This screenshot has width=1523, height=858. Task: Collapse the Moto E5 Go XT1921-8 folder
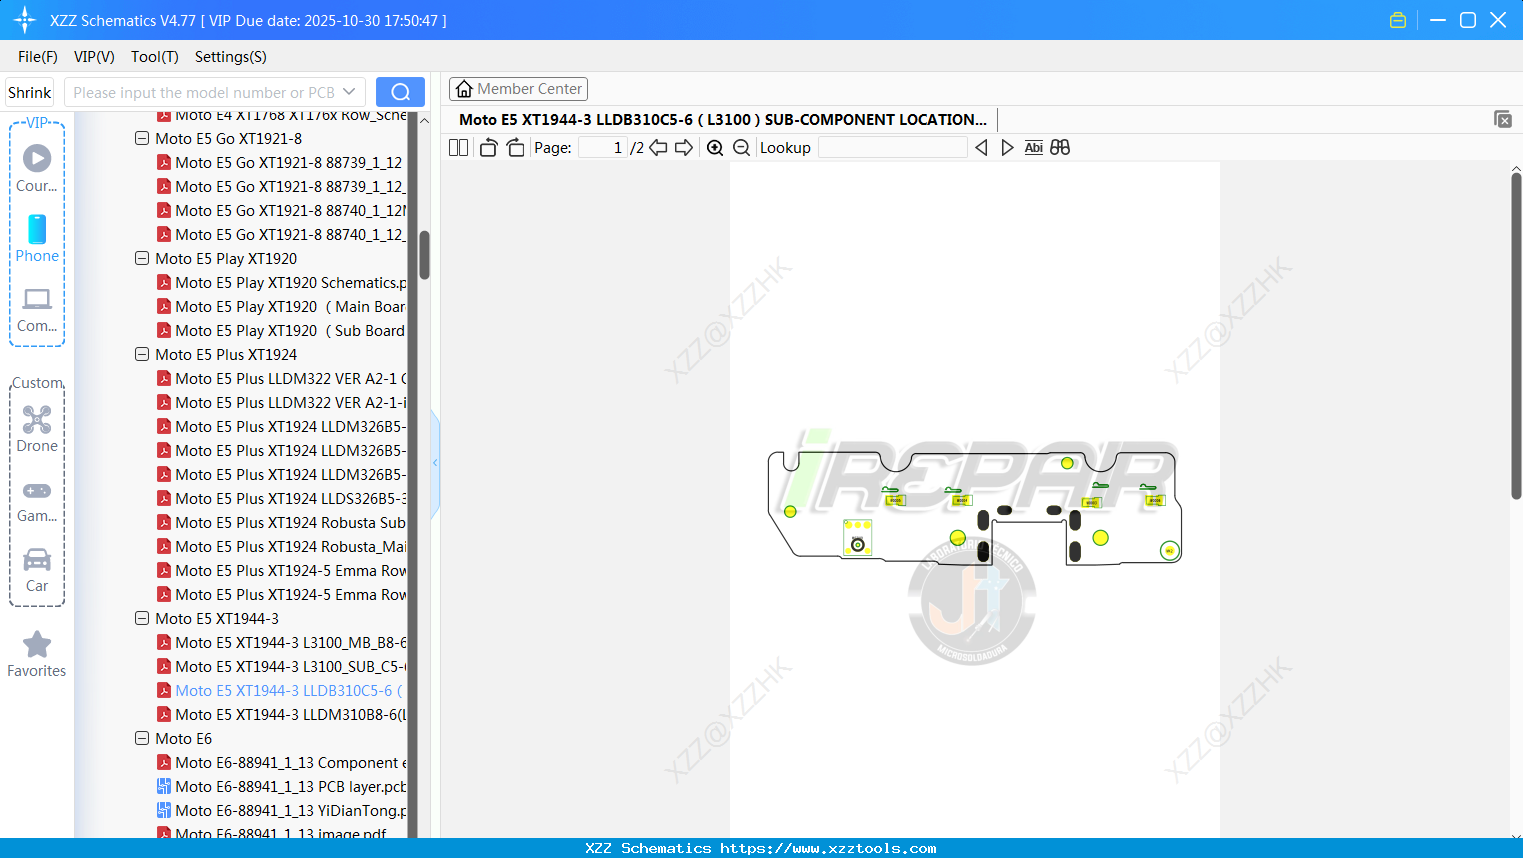tap(142, 139)
